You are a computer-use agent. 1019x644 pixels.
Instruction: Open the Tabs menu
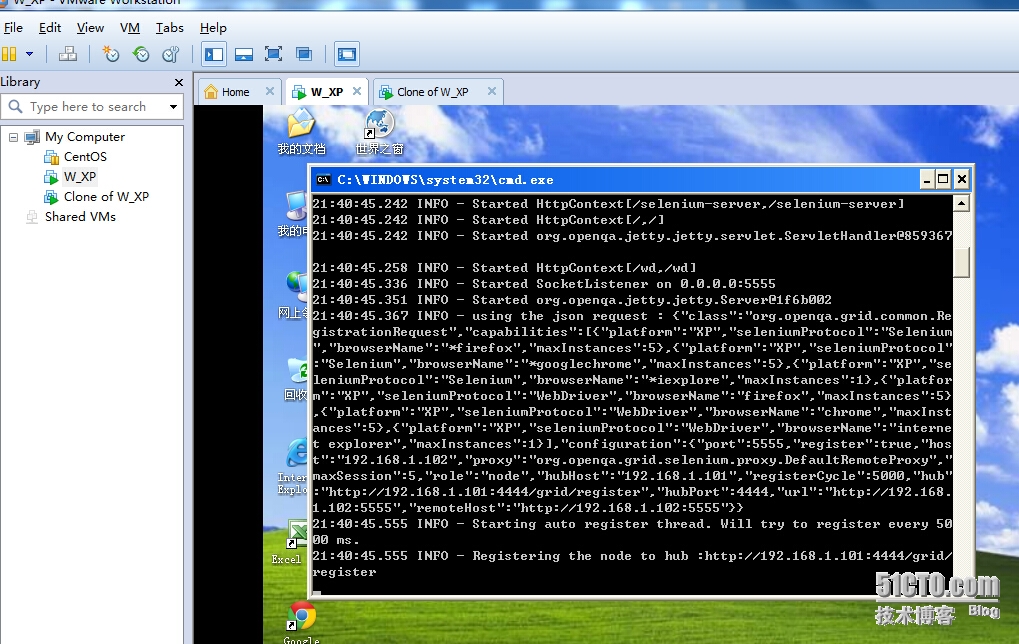pyautogui.click(x=170, y=28)
